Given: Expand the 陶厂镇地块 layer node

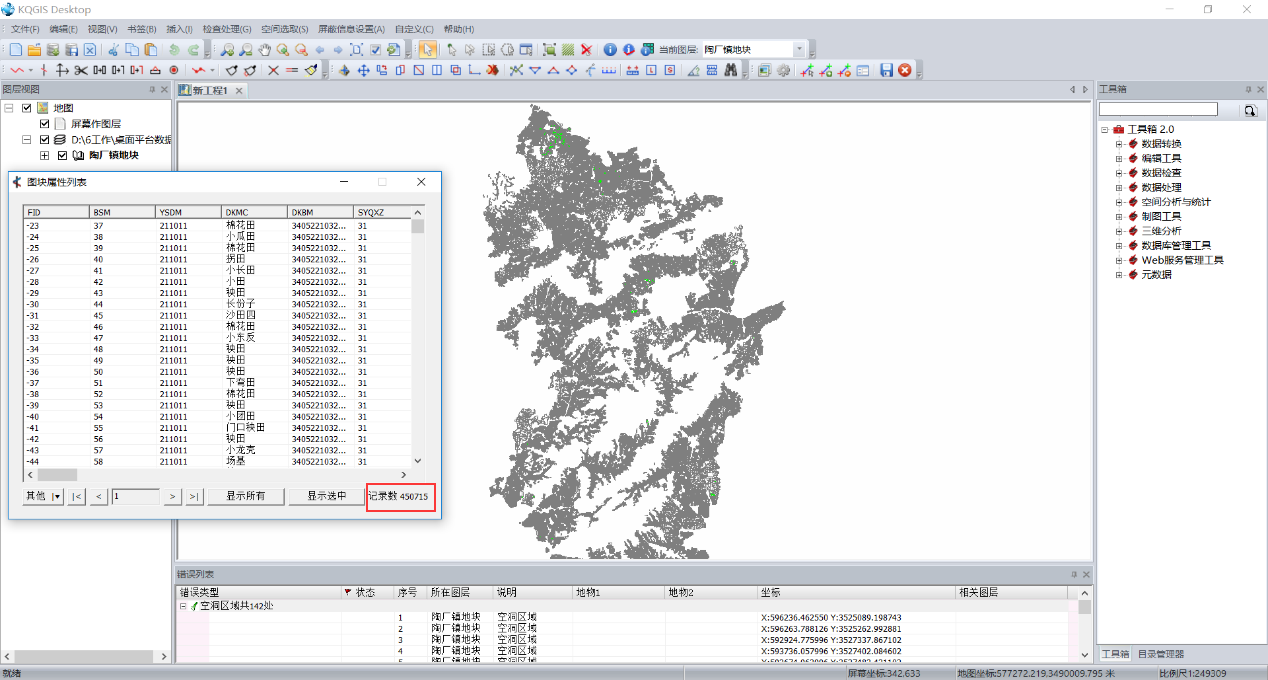Looking at the screenshot, I should (x=44, y=156).
